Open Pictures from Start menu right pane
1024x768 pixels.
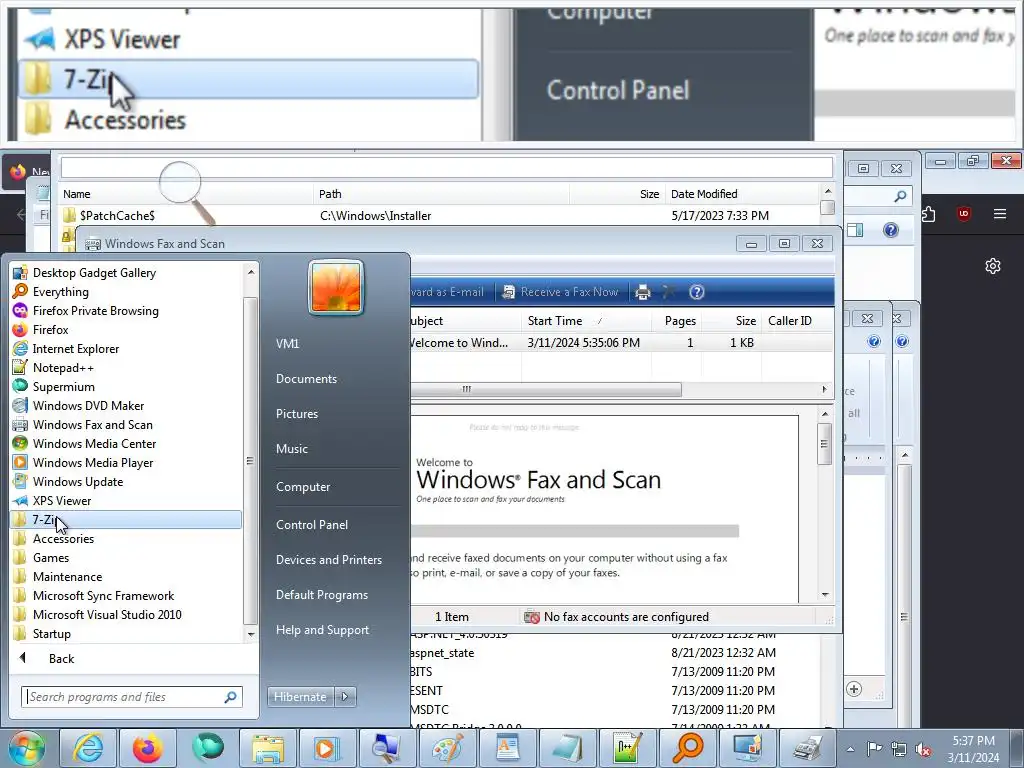(296, 413)
